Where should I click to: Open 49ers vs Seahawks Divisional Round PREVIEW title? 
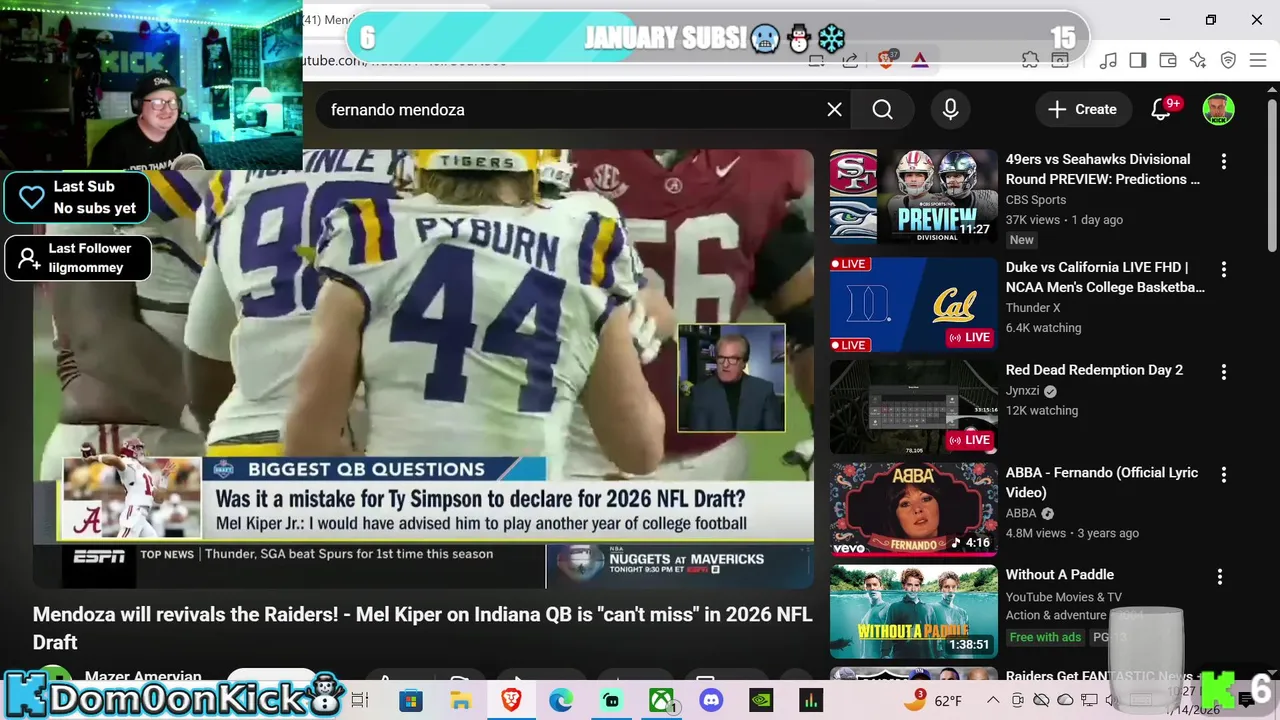1102,169
